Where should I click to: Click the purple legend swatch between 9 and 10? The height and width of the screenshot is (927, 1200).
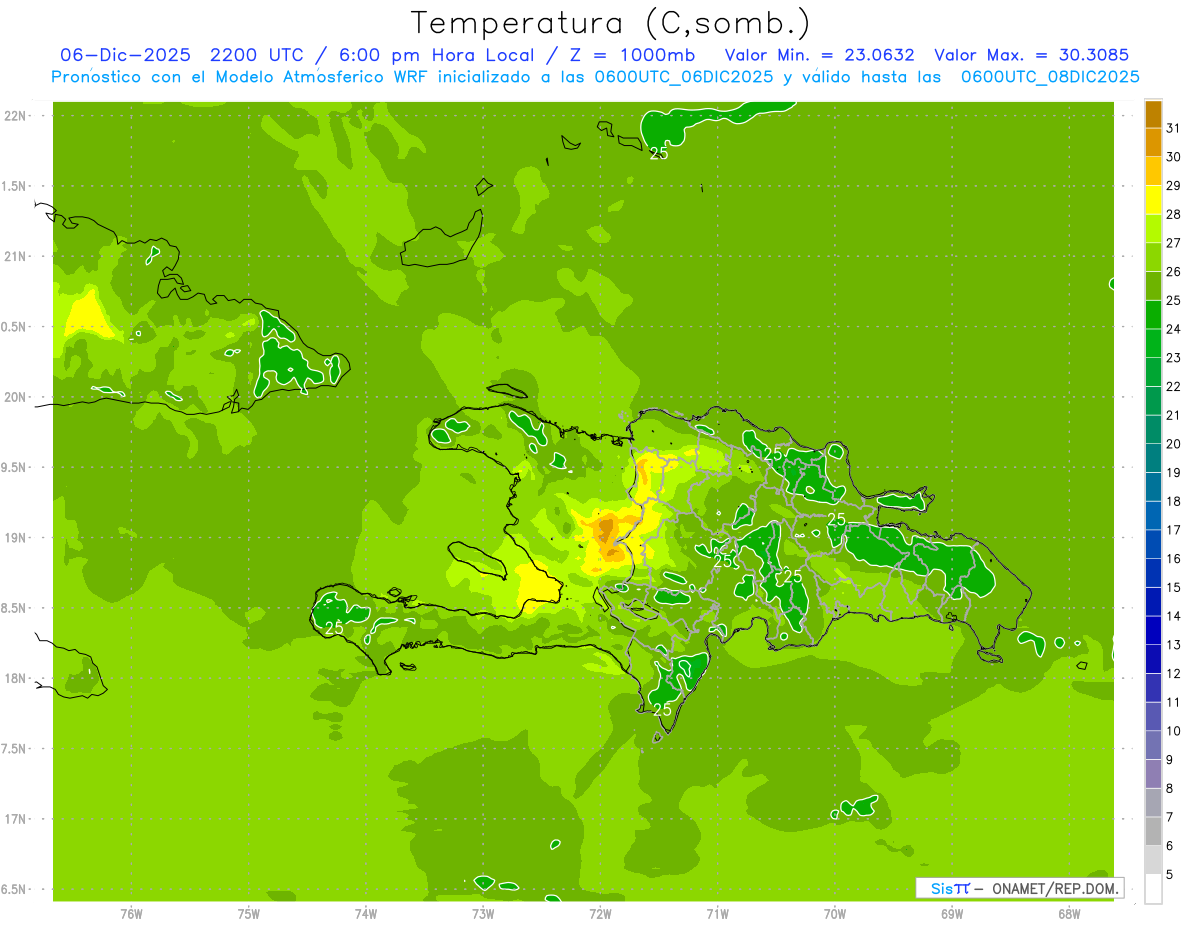1153,745
